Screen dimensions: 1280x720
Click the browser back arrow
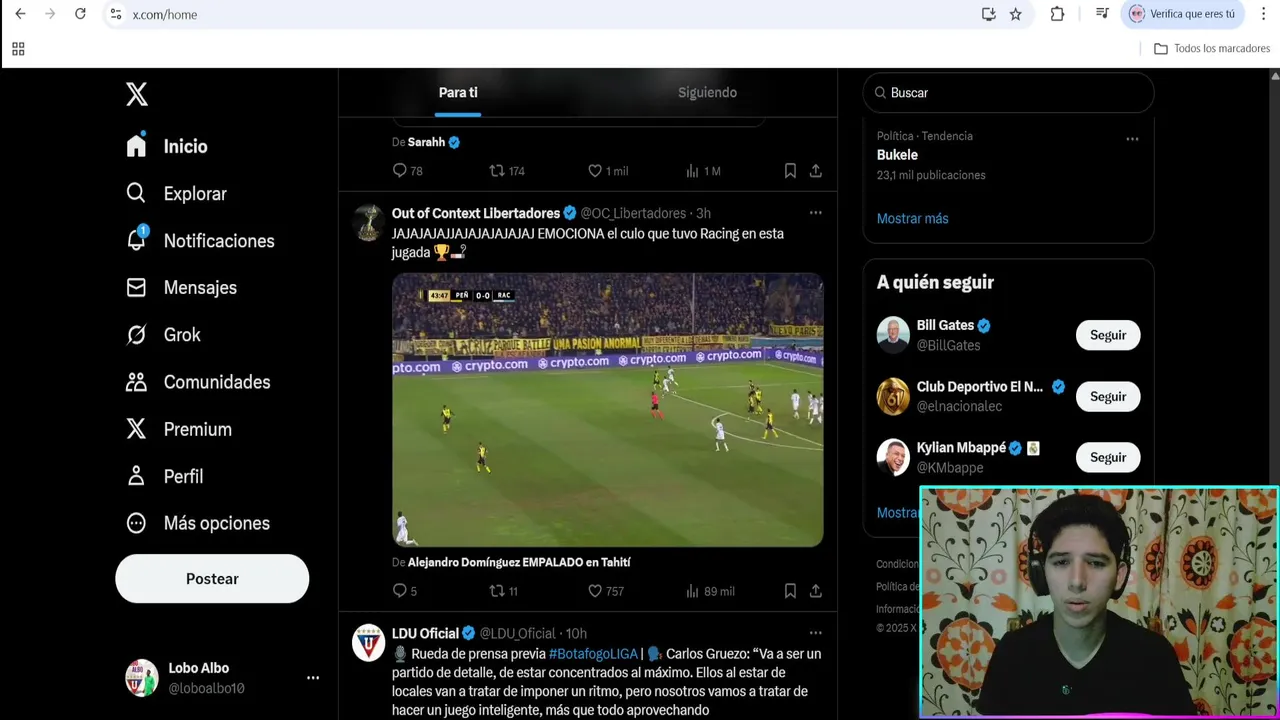coord(20,14)
